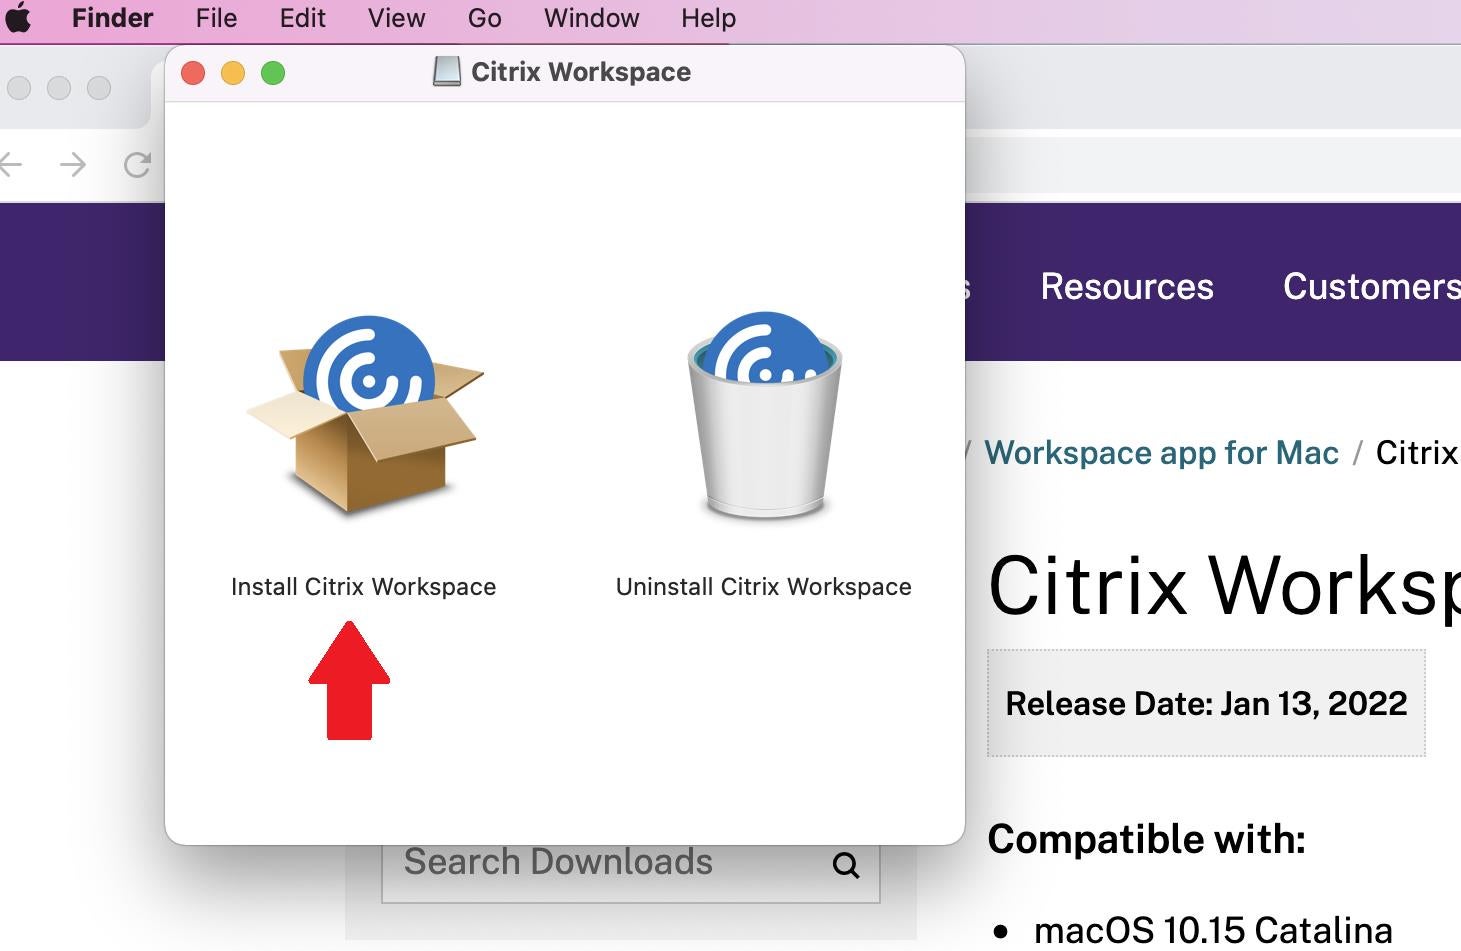Open the Go menu
The height and width of the screenshot is (951, 1461).
(484, 18)
